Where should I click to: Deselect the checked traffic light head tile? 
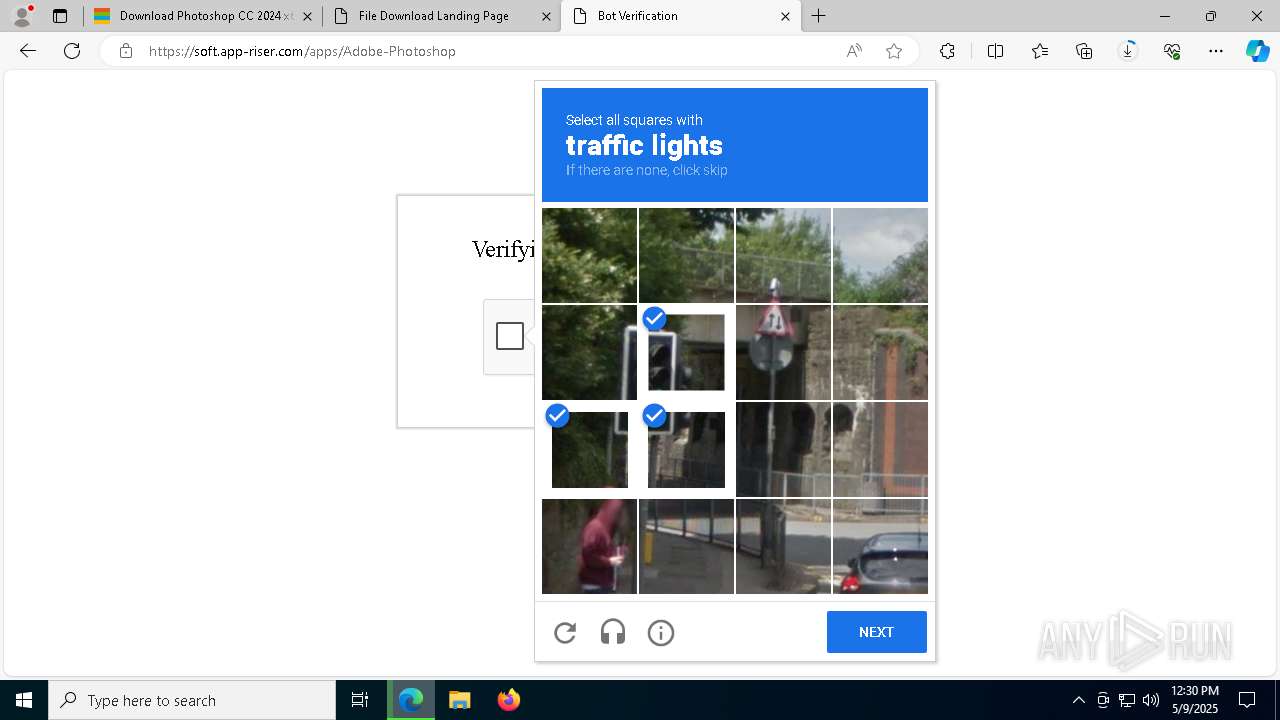(x=686, y=352)
